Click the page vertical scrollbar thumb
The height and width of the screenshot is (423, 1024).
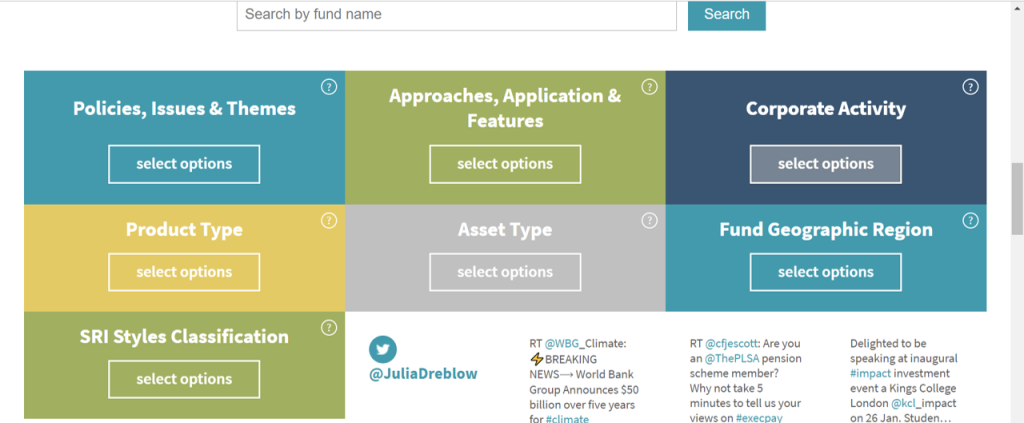point(1017,198)
